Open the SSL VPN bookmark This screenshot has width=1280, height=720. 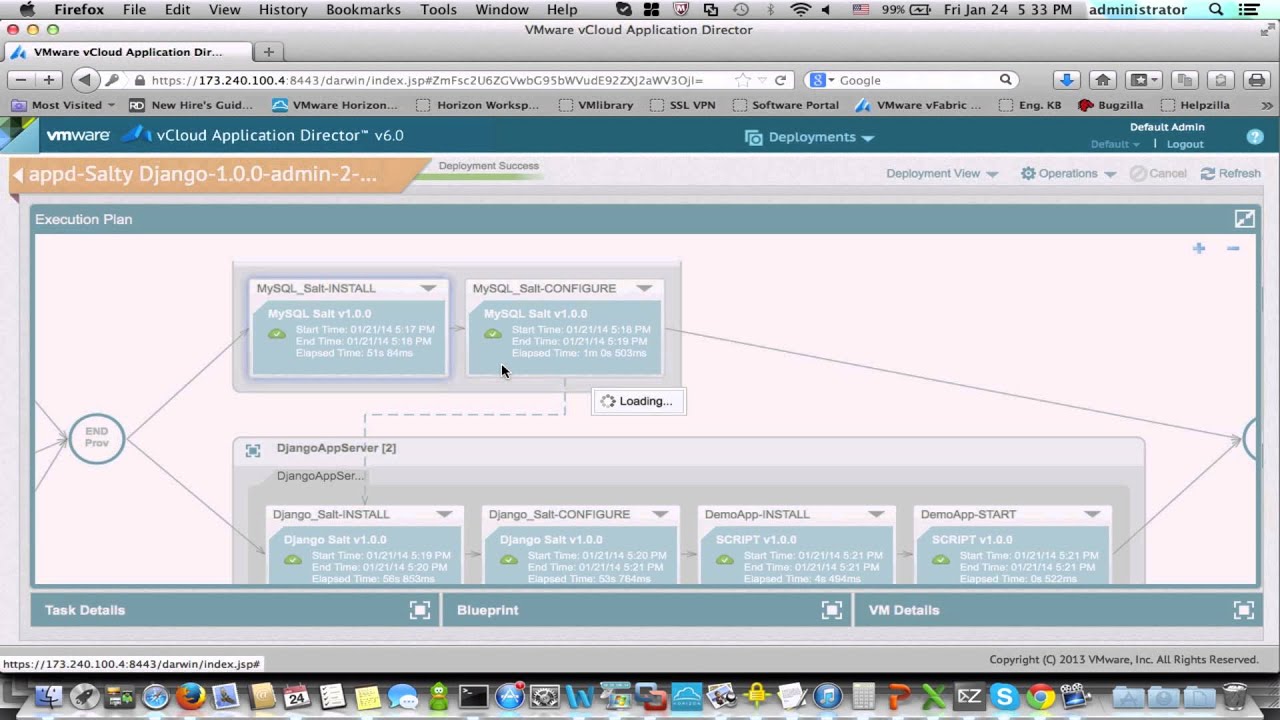coord(683,105)
